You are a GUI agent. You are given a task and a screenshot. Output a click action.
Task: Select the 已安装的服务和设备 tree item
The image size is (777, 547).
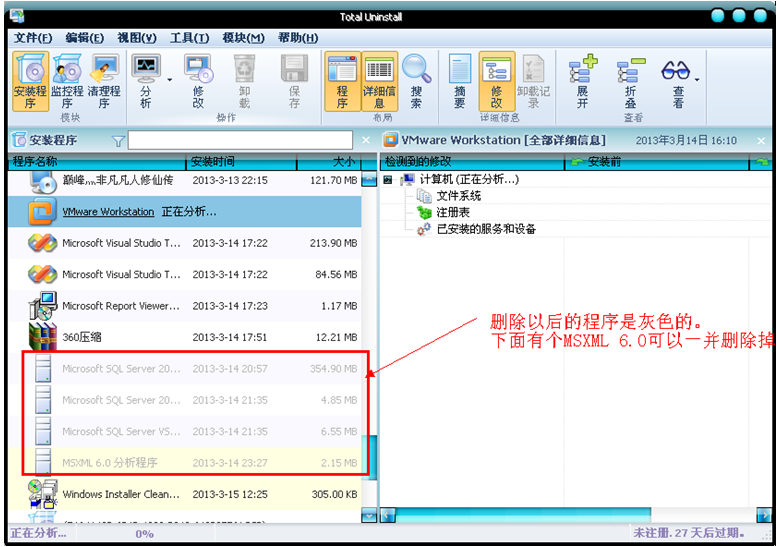coord(486,229)
